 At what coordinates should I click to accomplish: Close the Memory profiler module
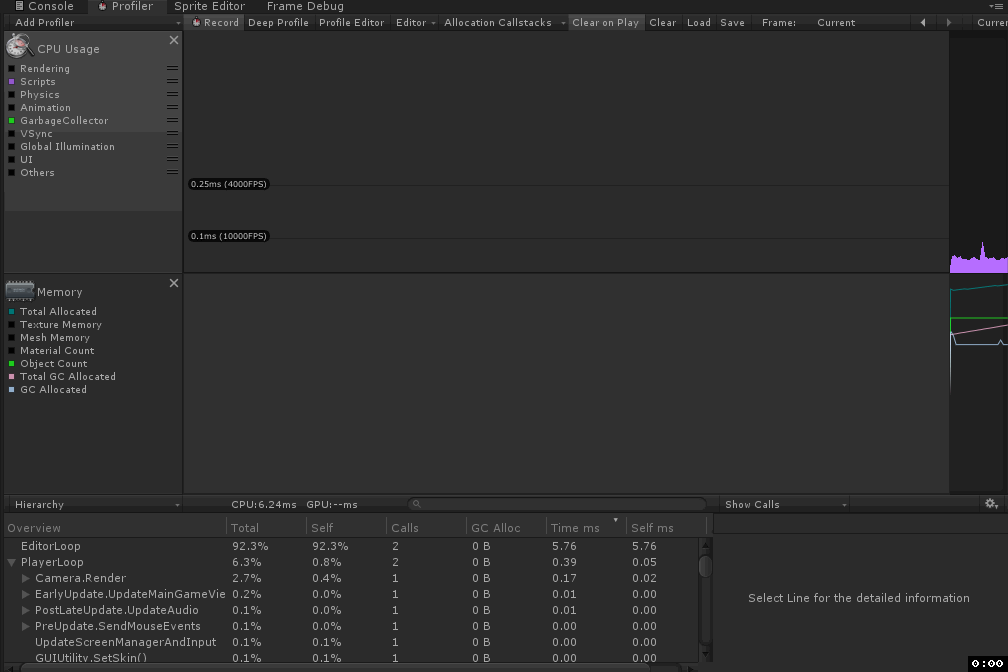(x=174, y=283)
